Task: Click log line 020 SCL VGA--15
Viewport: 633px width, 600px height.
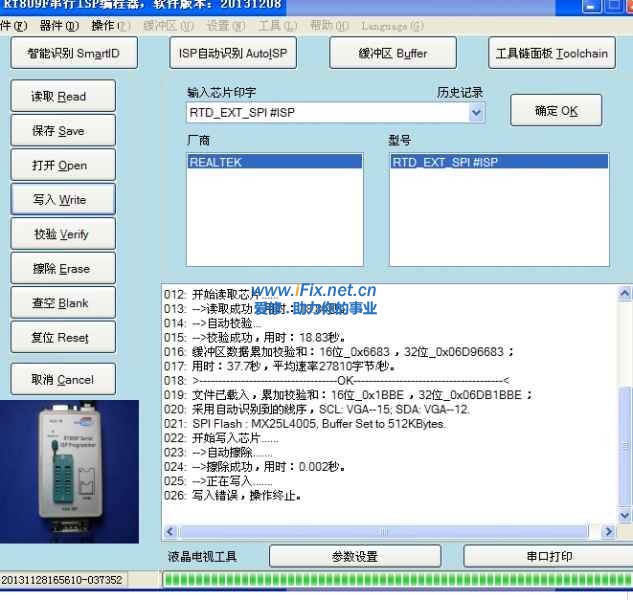Action: [317, 409]
